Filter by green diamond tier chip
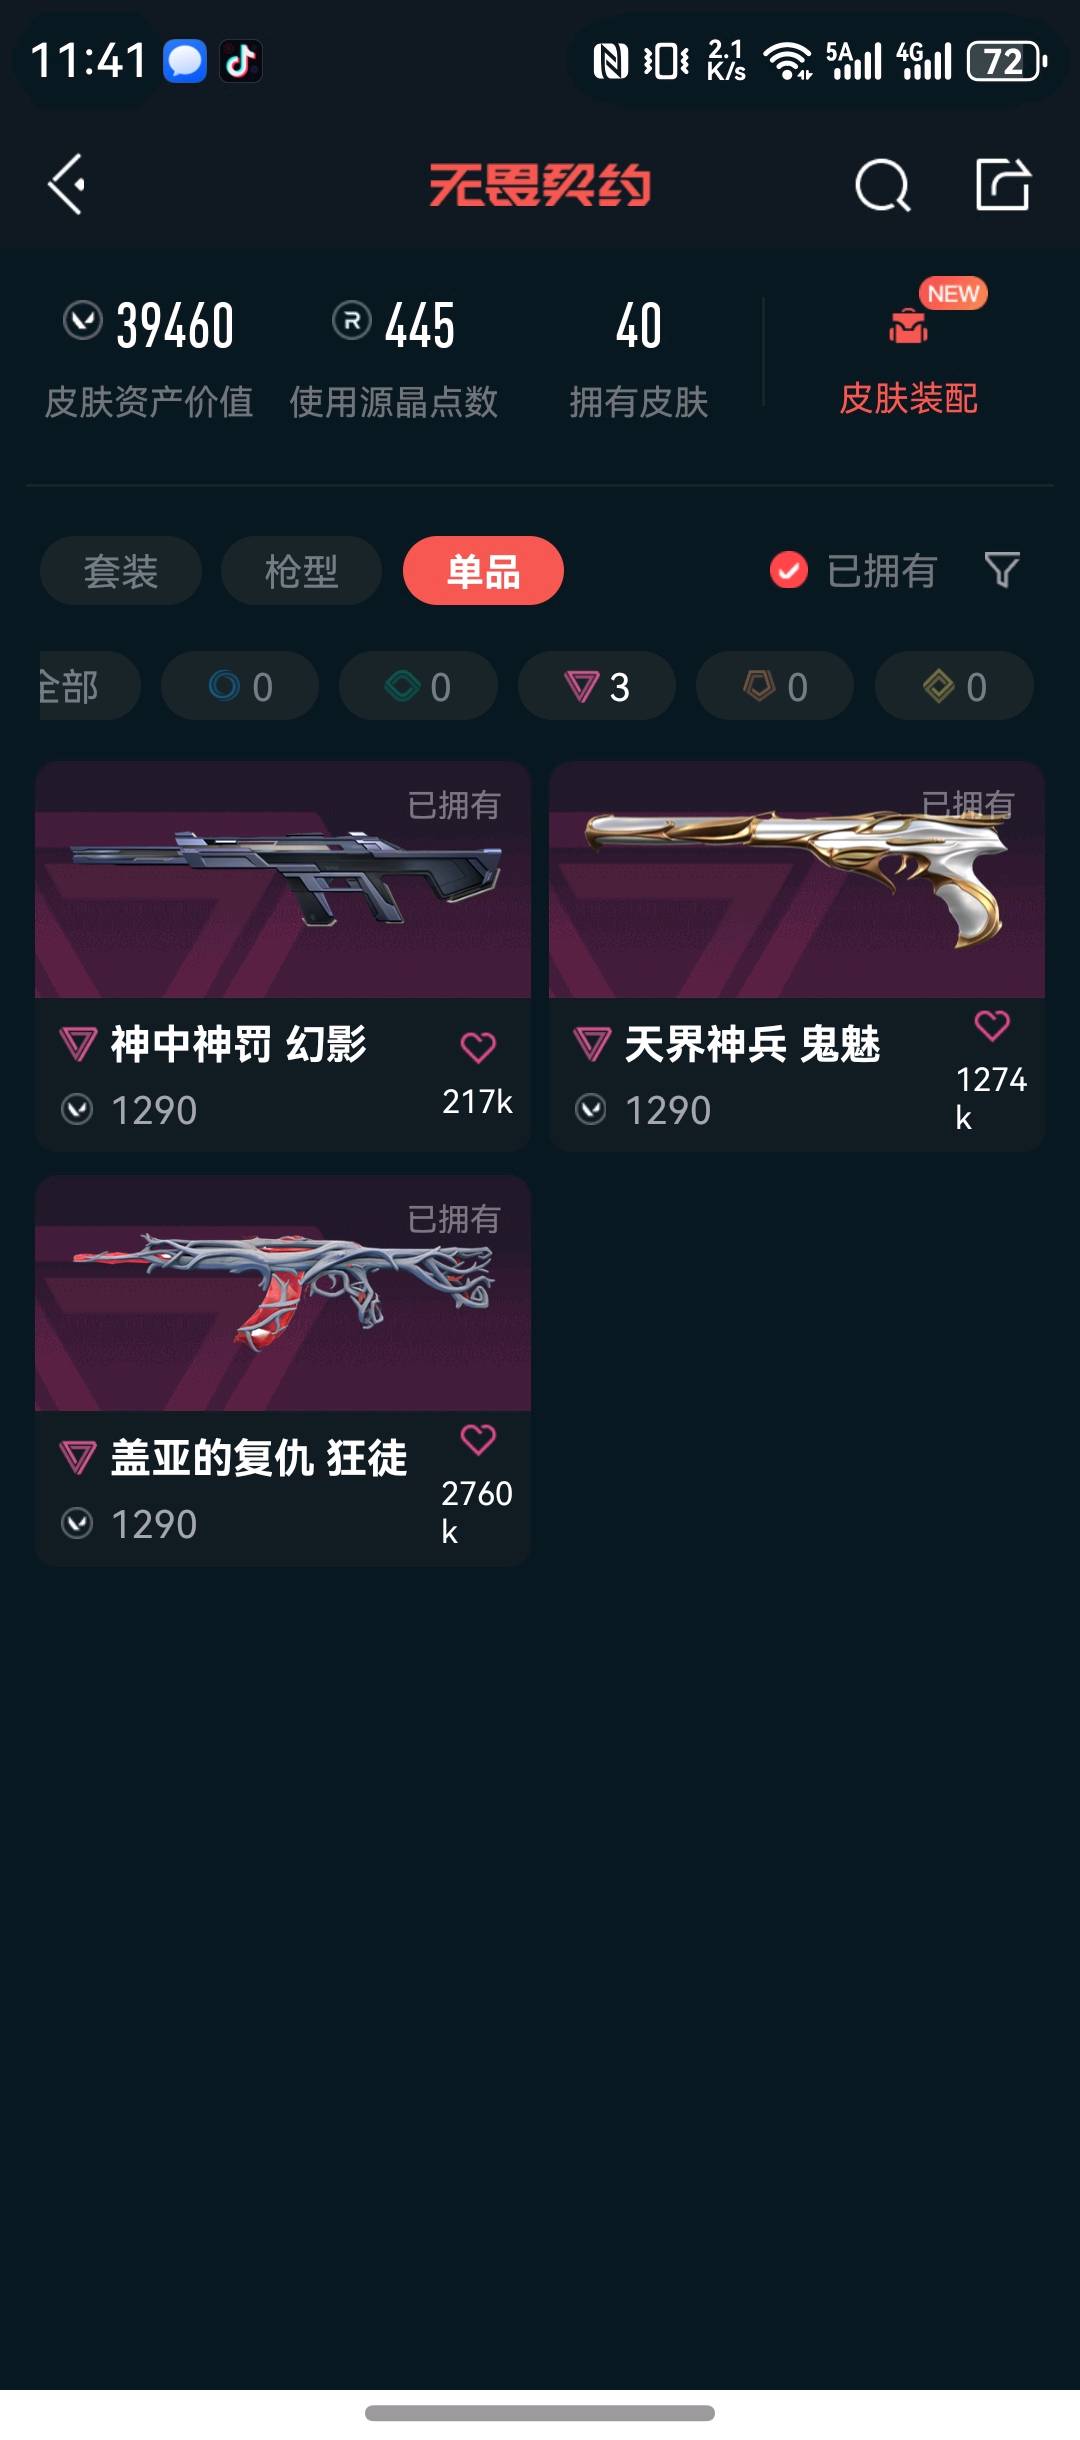This screenshot has width=1080, height=2440. [418, 686]
